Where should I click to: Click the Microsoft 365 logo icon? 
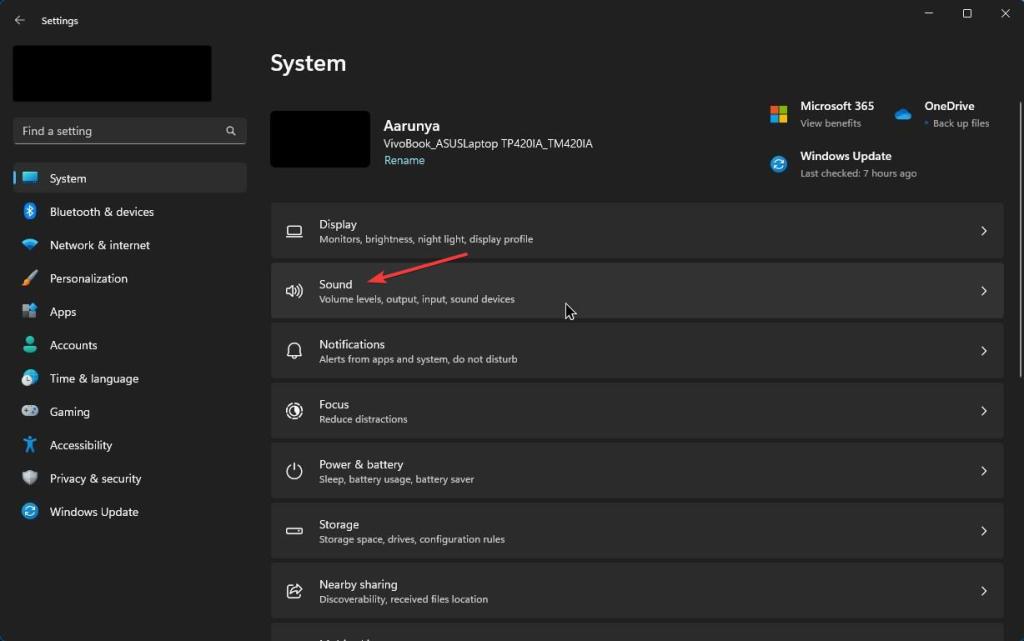click(x=778, y=114)
